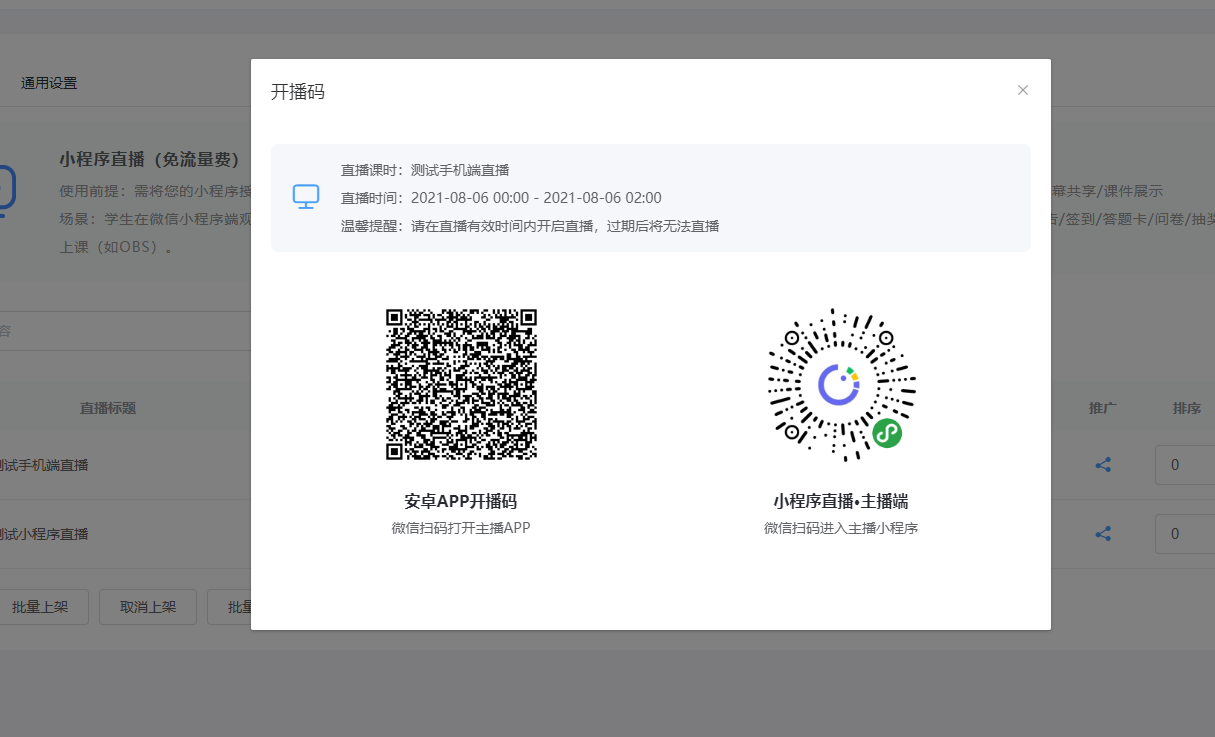Click the share icon for 测试手机端直播 row
The image size is (1215, 737).
(1103, 465)
